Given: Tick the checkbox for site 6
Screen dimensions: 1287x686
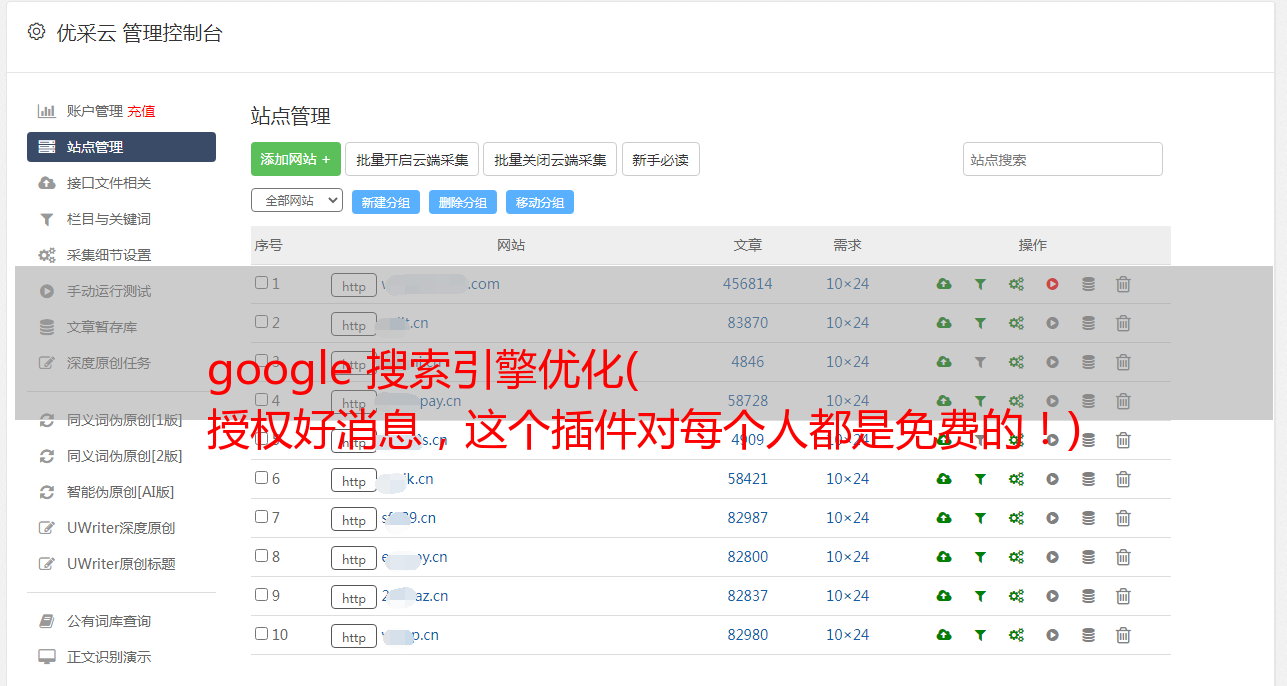Looking at the screenshot, I should point(261,478).
